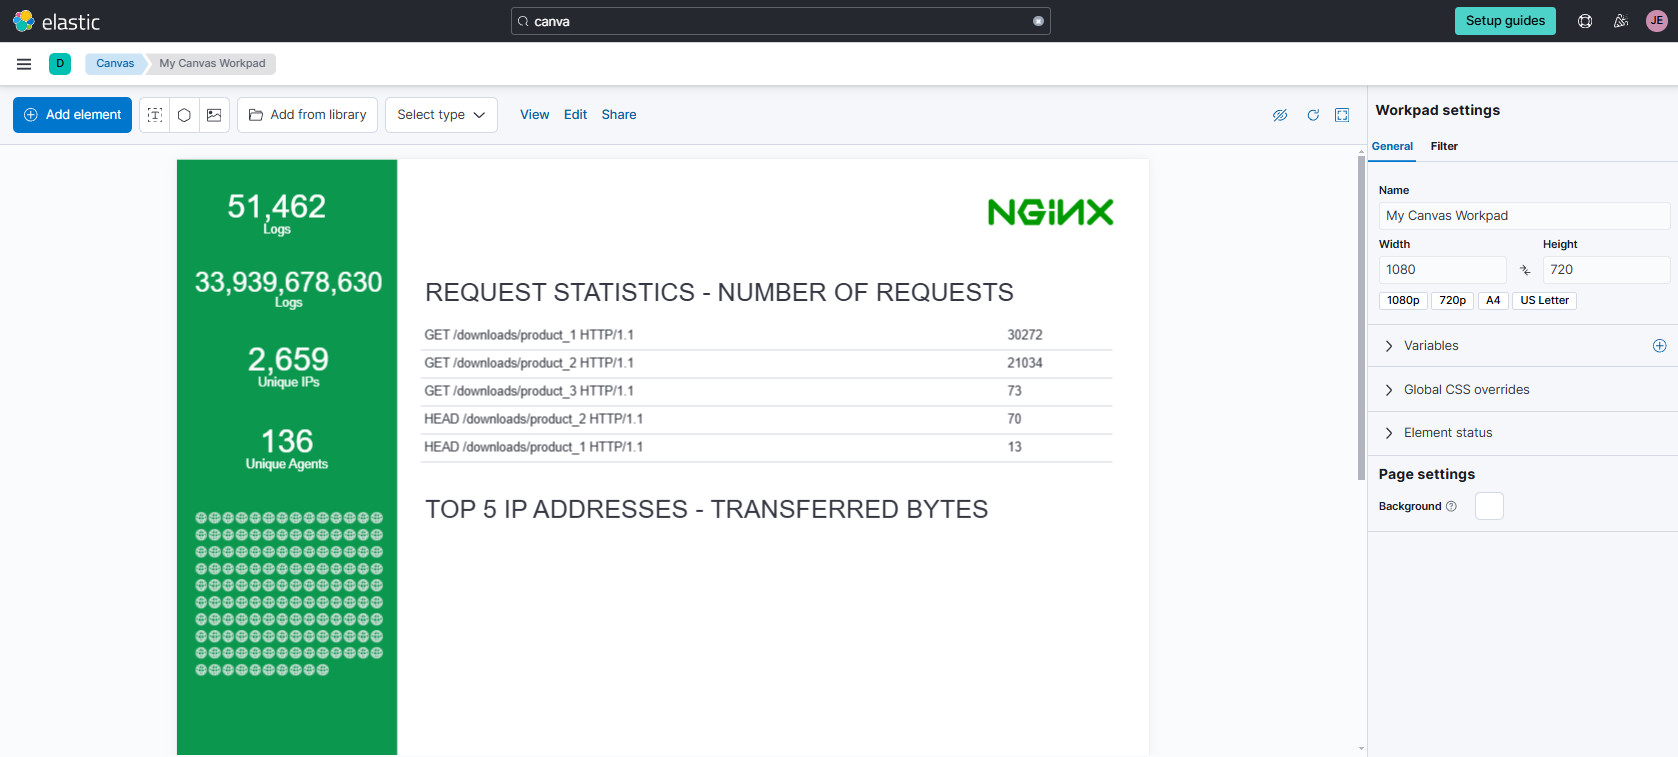
Task: Open the Share menu
Action: (619, 115)
